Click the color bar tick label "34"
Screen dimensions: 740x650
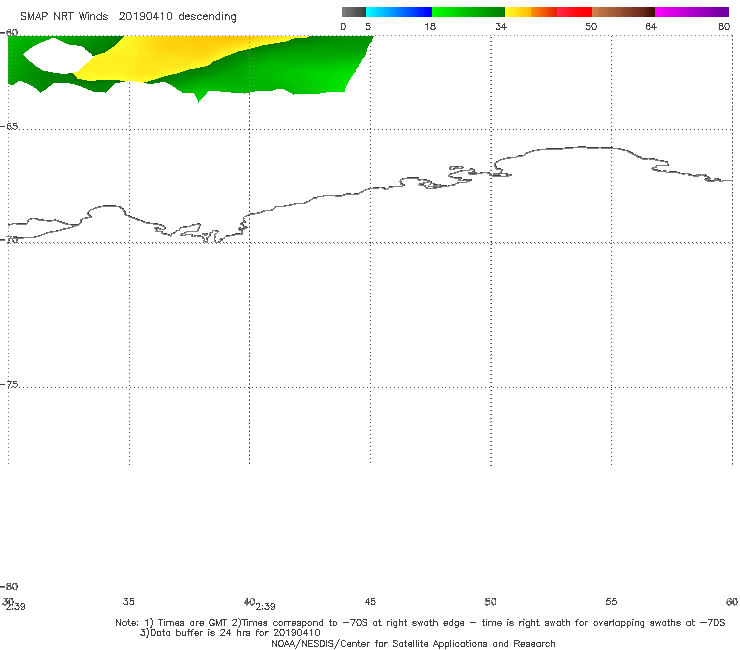pyautogui.click(x=501, y=27)
